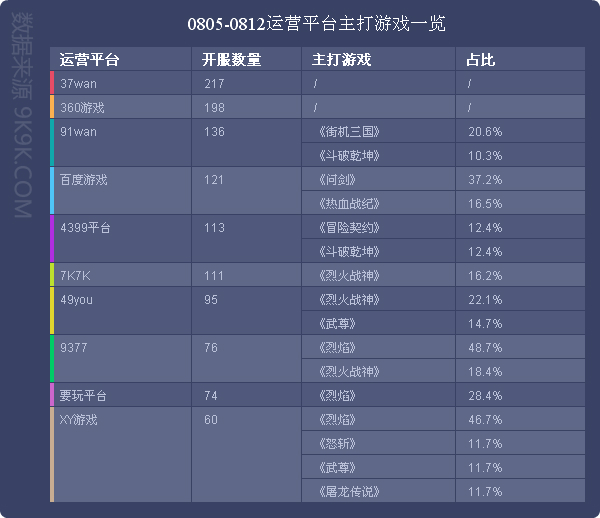Click "《烈火战神》" in the 22.1% row
Image resolution: width=600 pixels, height=518 pixels.
tap(349, 300)
